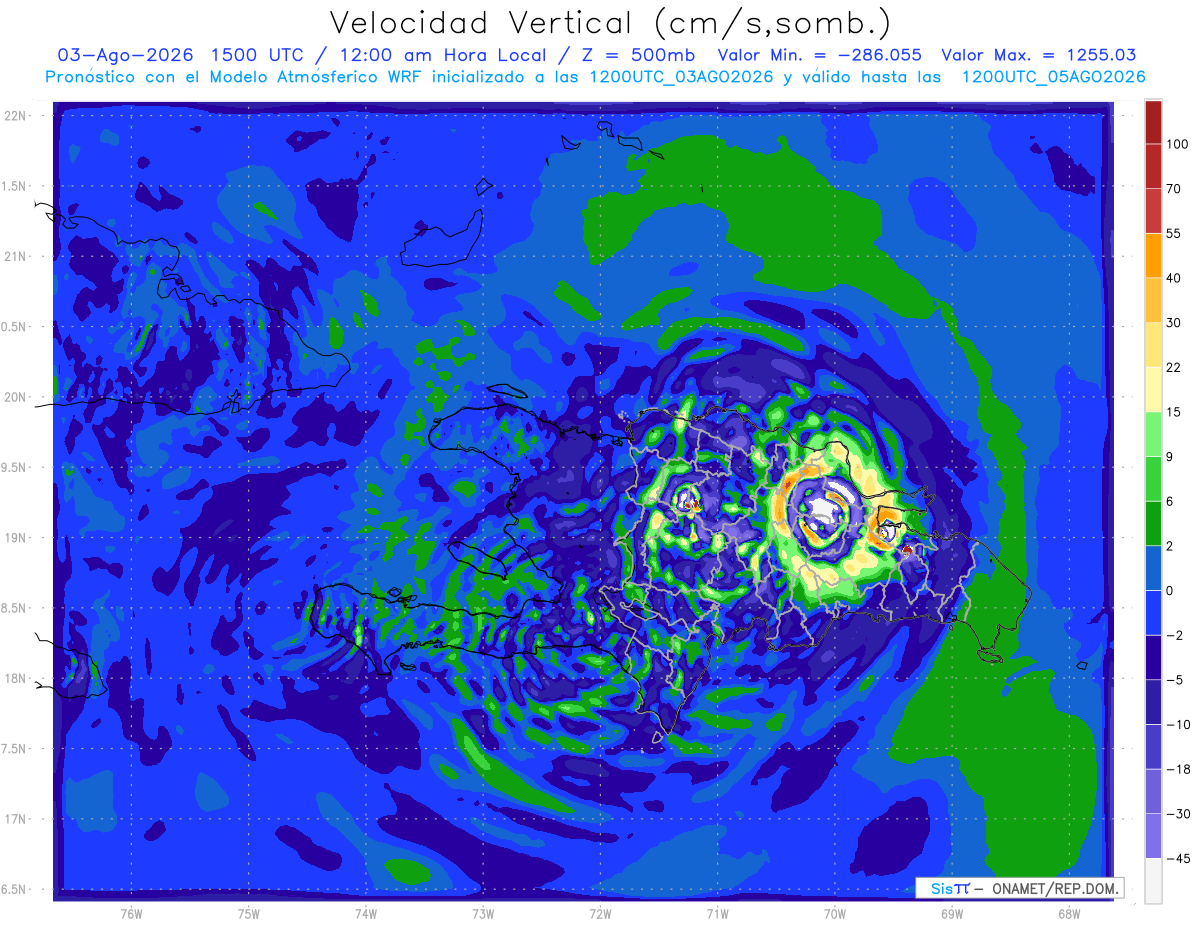The height and width of the screenshot is (927, 1200).
Task: Pick the orange swatch between 40 and 55
Action: pyautogui.click(x=1153, y=255)
